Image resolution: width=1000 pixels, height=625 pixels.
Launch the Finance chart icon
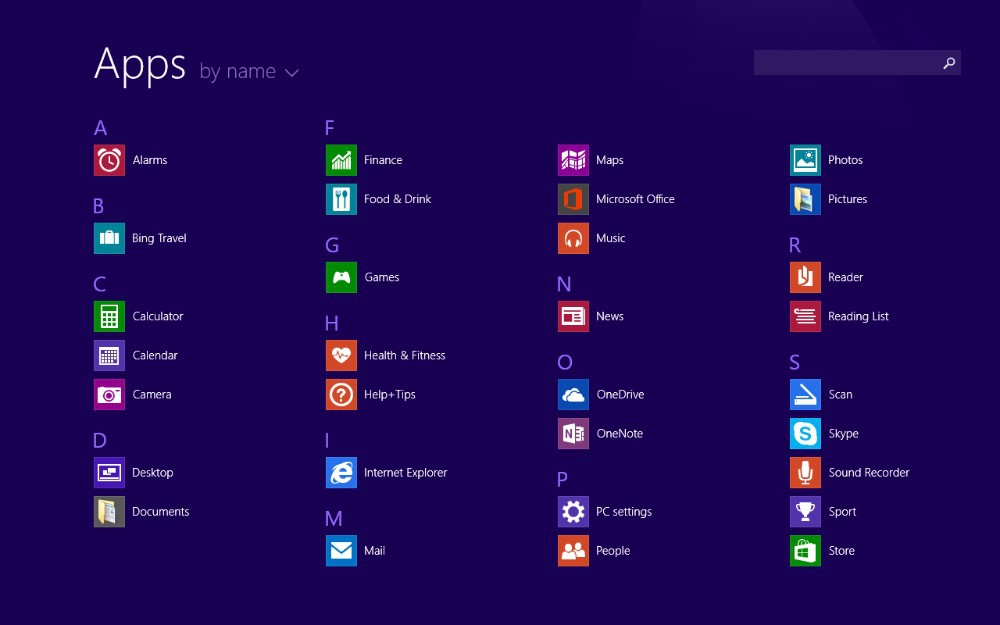click(341, 160)
